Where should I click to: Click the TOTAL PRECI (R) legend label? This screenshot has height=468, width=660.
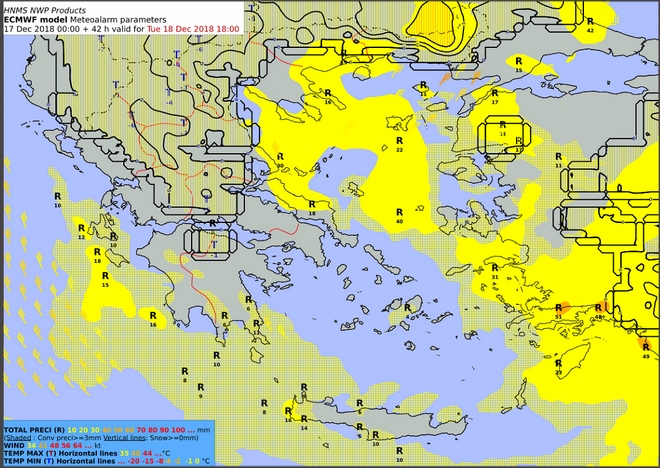tap(32, 428)
